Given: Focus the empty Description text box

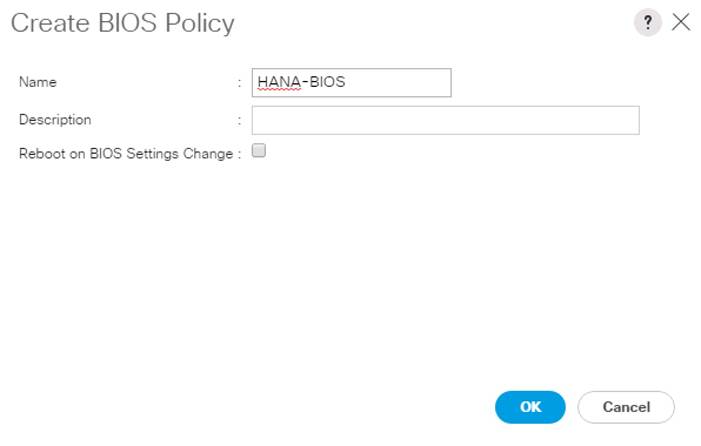Looking at the screenshot, I should point(445,120).
